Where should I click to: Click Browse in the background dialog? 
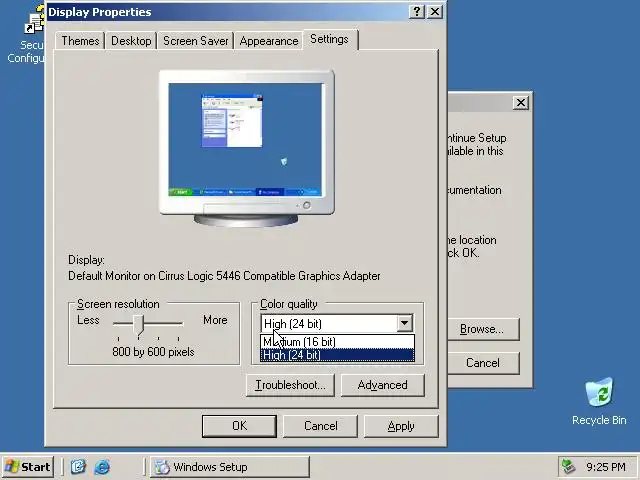click(x=483, y=329)
